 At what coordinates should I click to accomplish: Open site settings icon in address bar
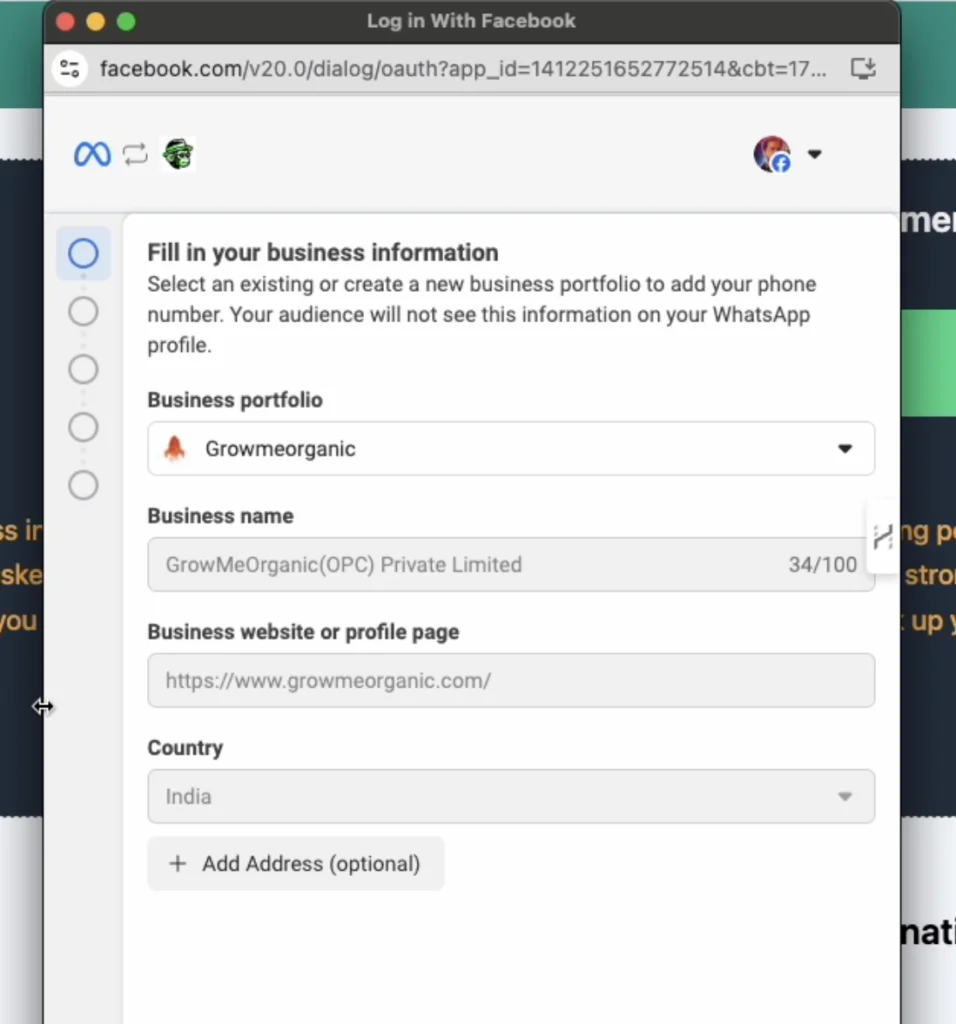[69, 69]
